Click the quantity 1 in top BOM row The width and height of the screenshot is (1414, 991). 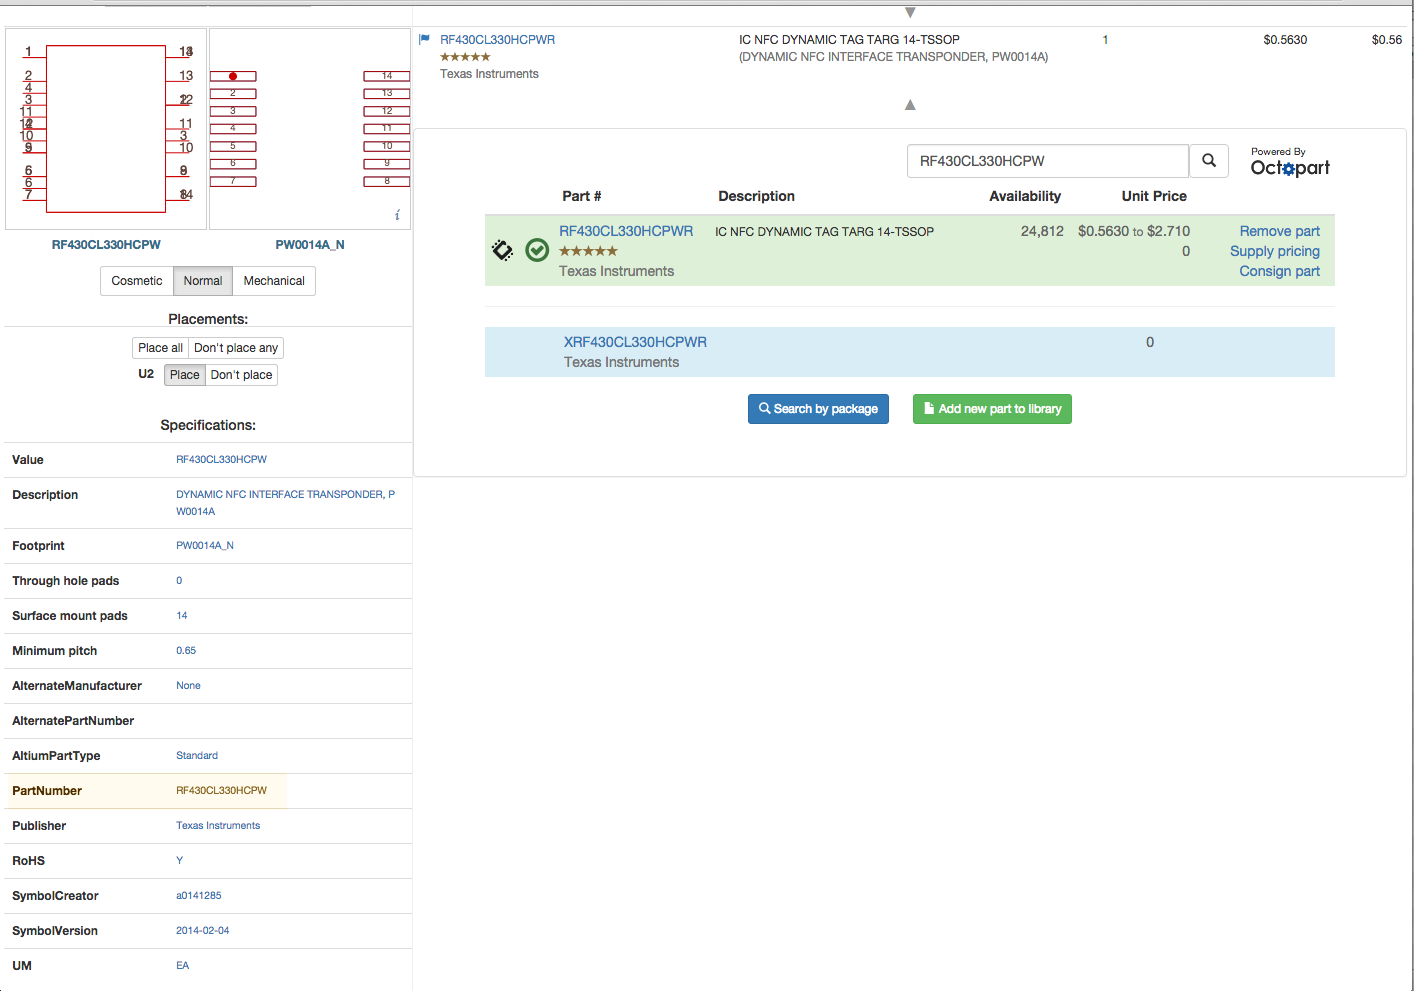tap(1105, 40)
